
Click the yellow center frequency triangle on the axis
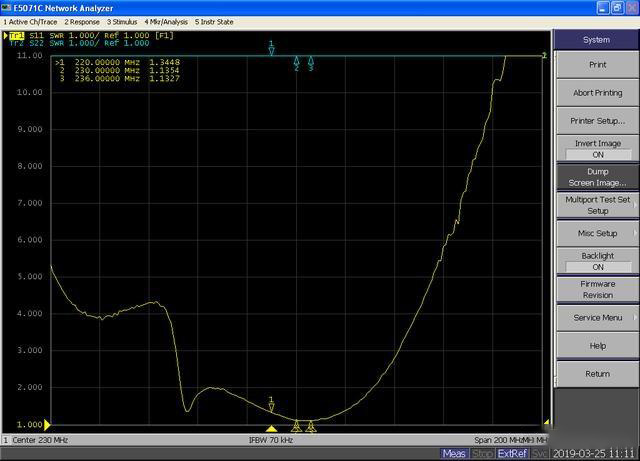point(271,428)
